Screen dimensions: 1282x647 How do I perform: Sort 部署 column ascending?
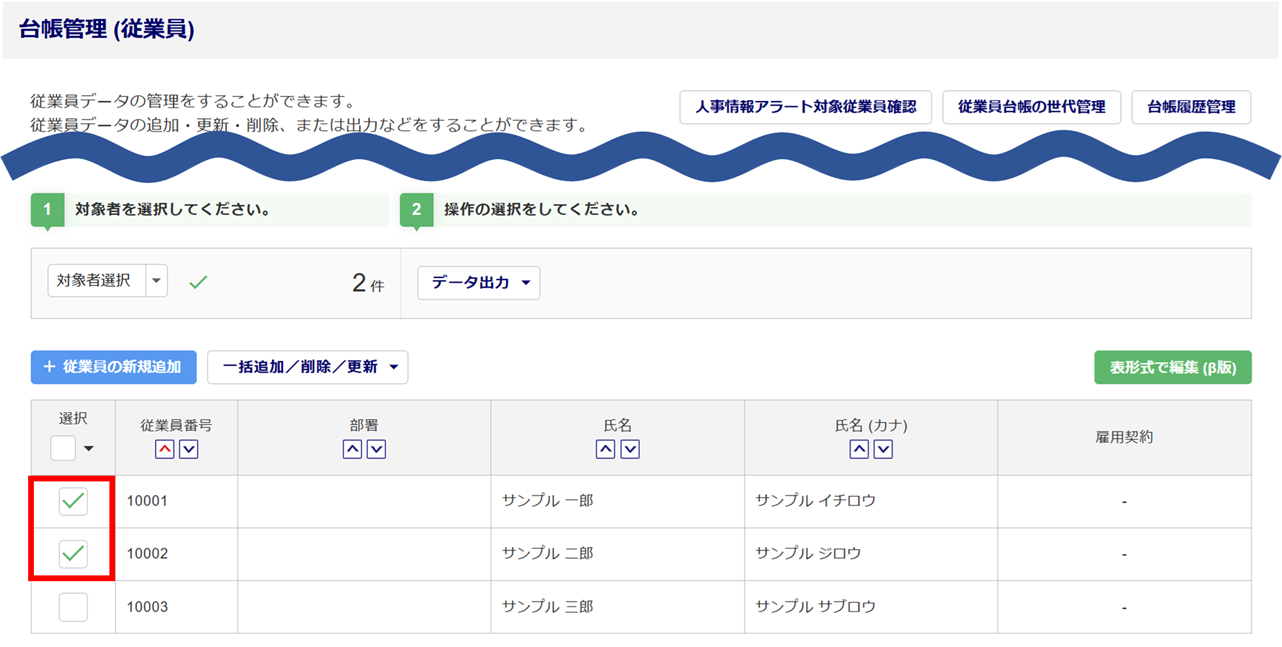(x=352, y=450)
